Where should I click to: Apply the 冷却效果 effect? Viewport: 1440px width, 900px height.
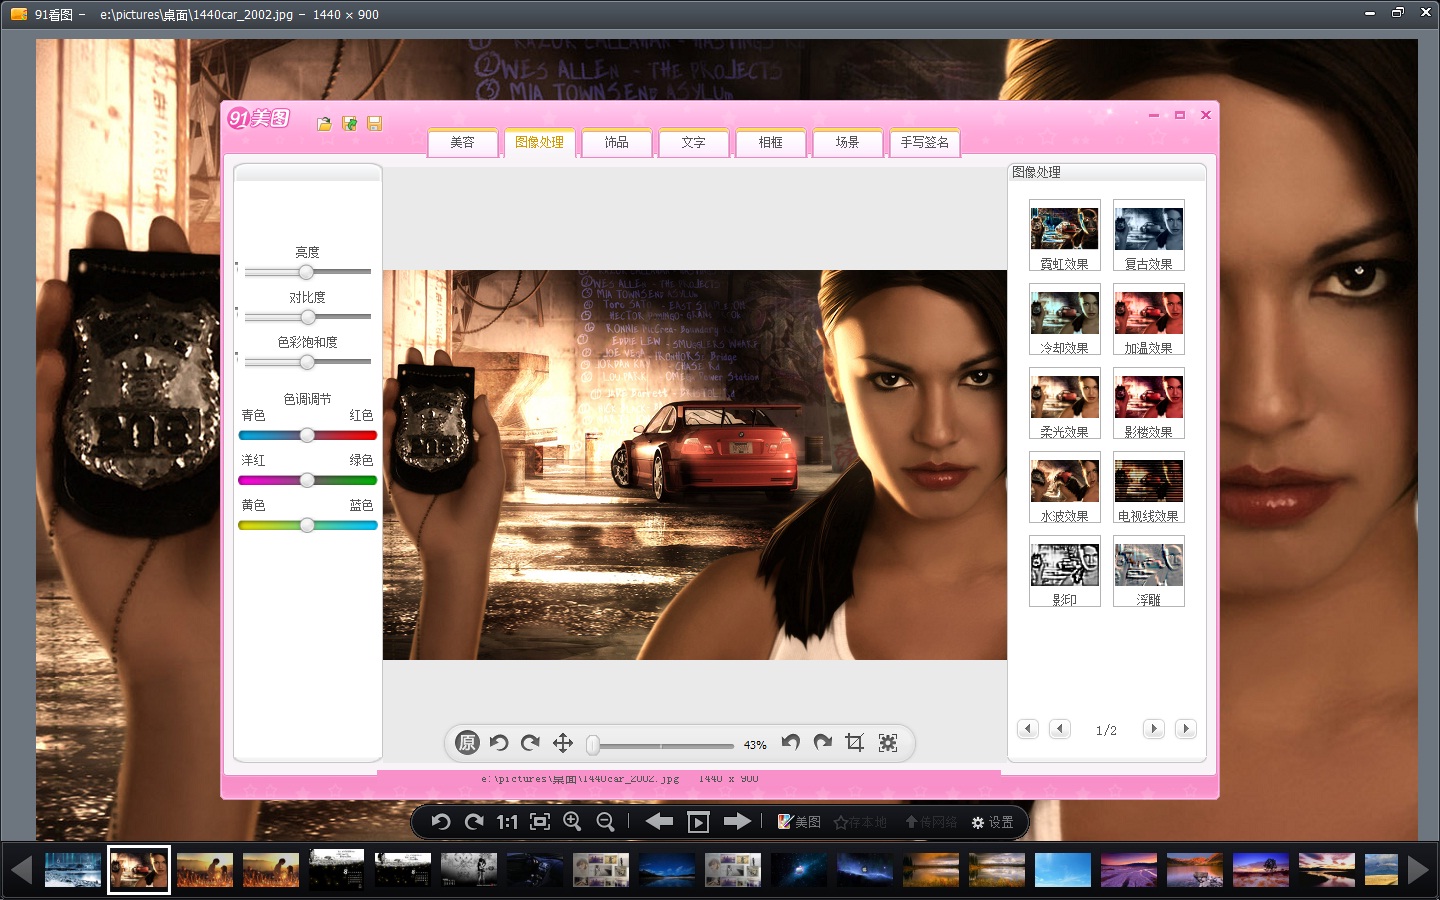click(x=1065, y=320)
